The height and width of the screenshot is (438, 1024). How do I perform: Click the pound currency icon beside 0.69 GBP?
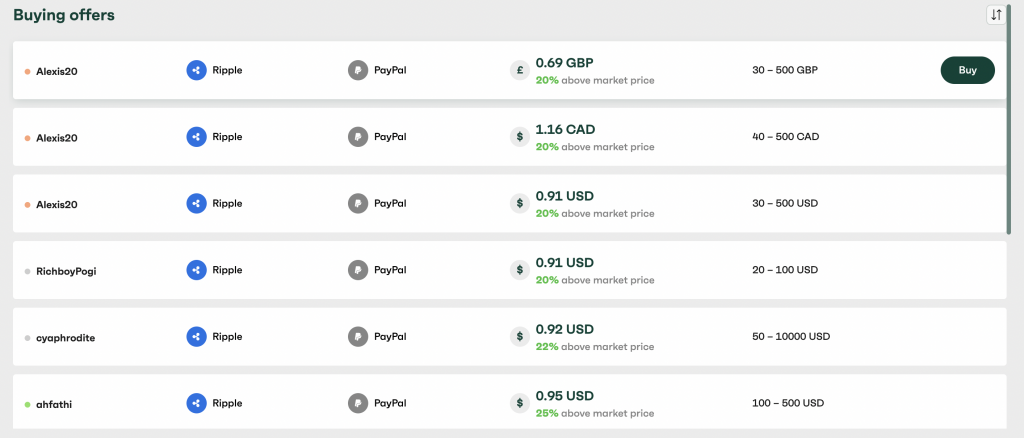point(520,70)
